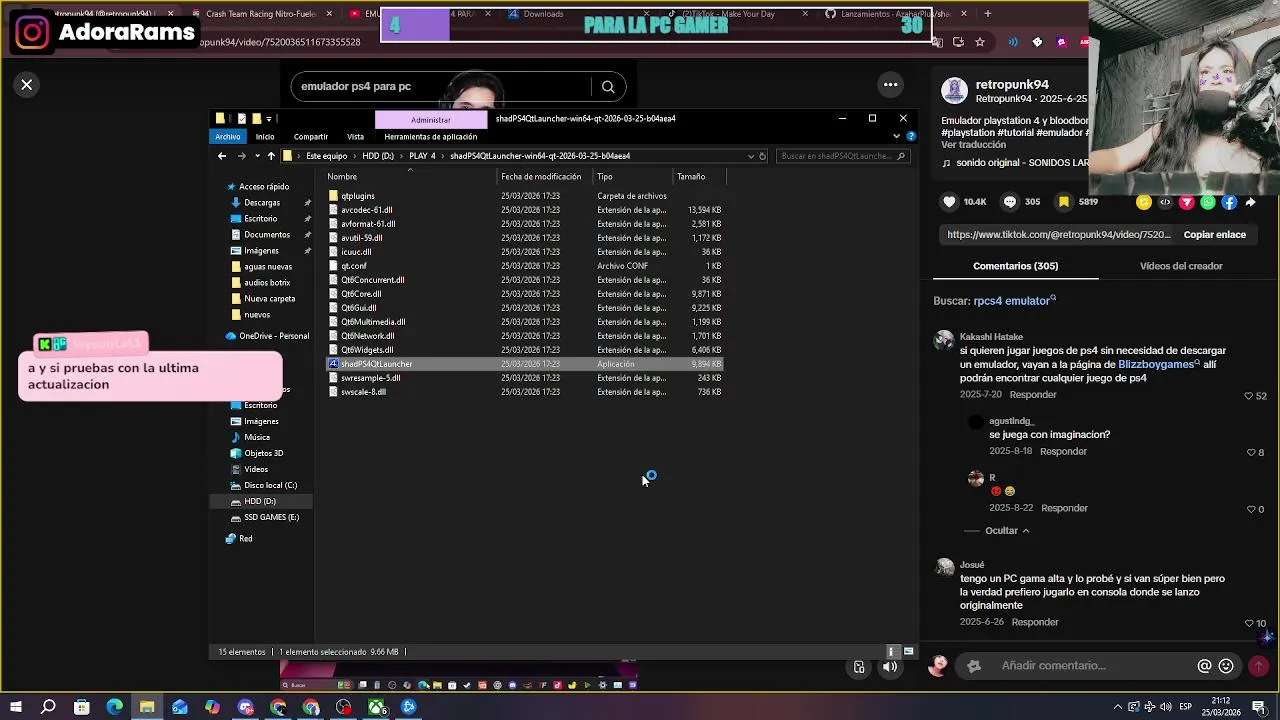Like the TikTok video with heart icon
This screenshot has height=720, width=1280.
949,202
